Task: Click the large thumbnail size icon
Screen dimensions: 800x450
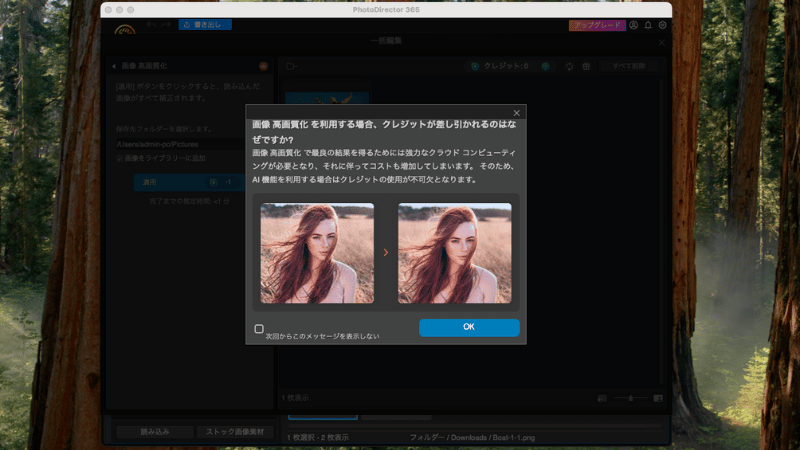Action: point(658,398)
